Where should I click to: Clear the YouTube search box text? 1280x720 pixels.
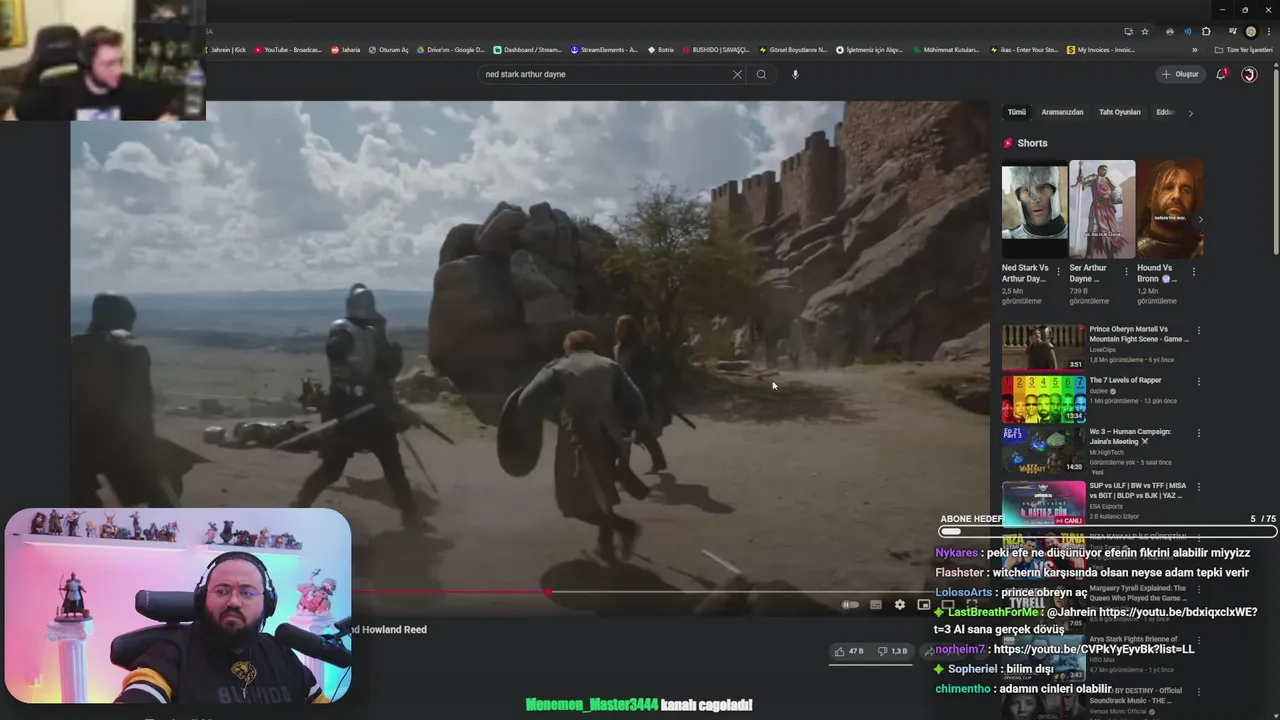737,74
